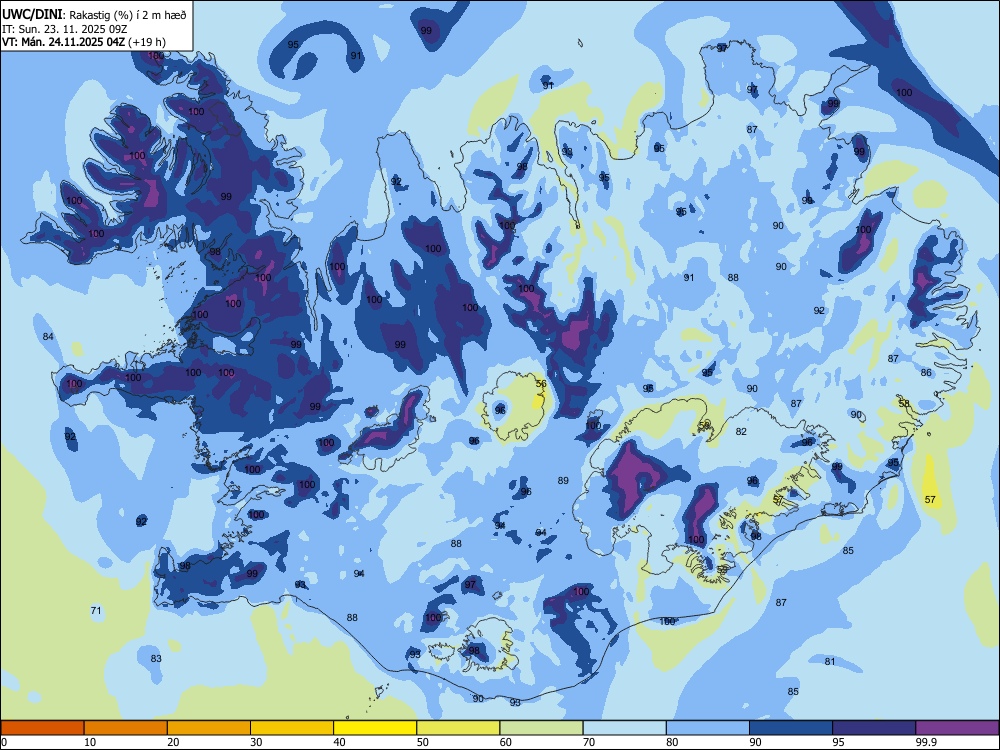Click the legend scale label '60'
The image size is (1000, 750).
[x=506, y=742]
